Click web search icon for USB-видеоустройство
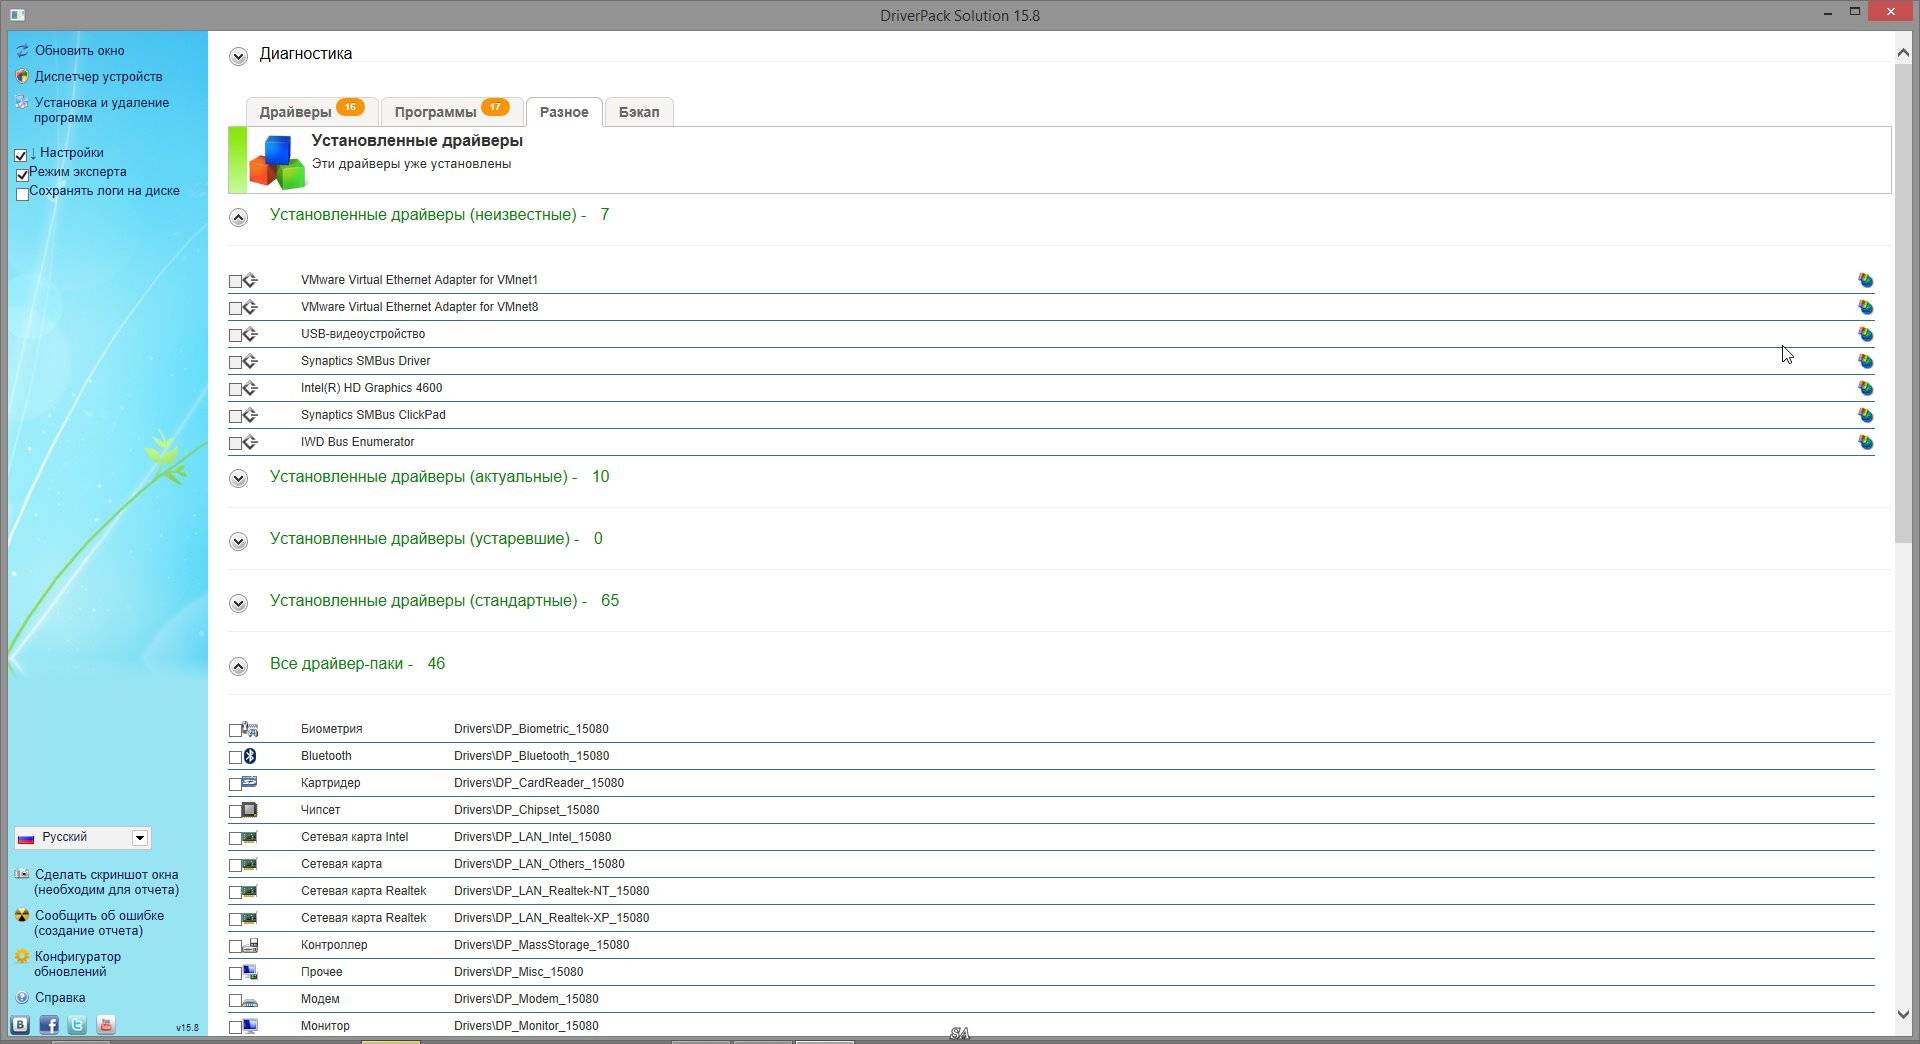The width and height of the screenshot is (1920, 1044). pyautogui.click(x=1865, y=334)
